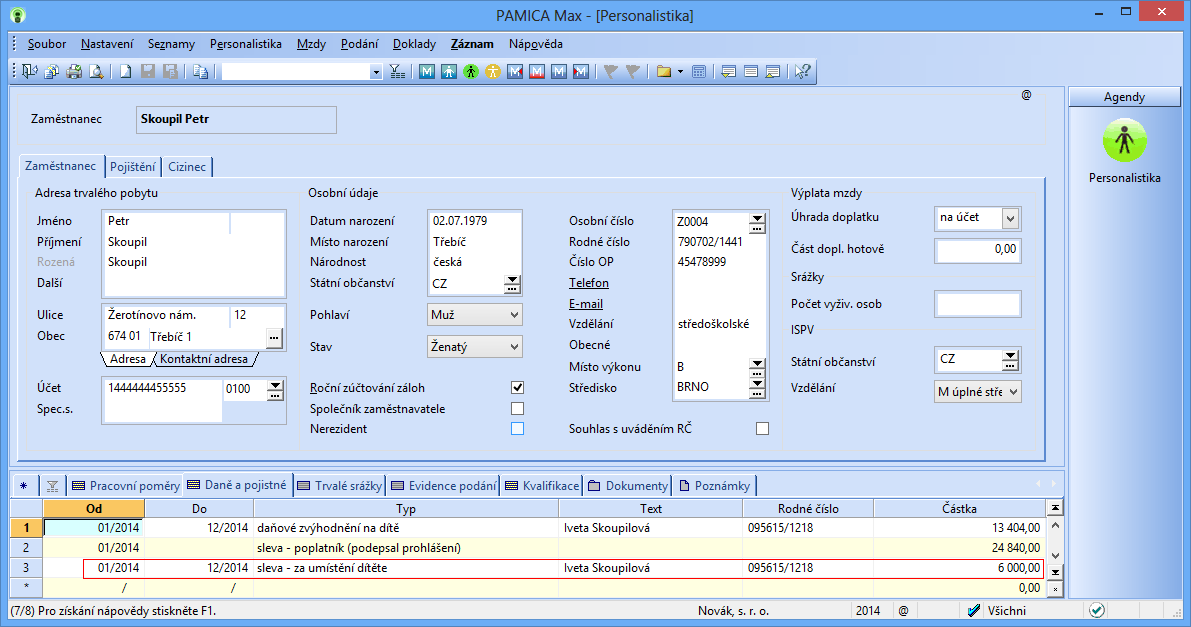Select table row number 2
Image resolution: width=1191 pixels, height=627 pixels.
click(x=26, y=548)
